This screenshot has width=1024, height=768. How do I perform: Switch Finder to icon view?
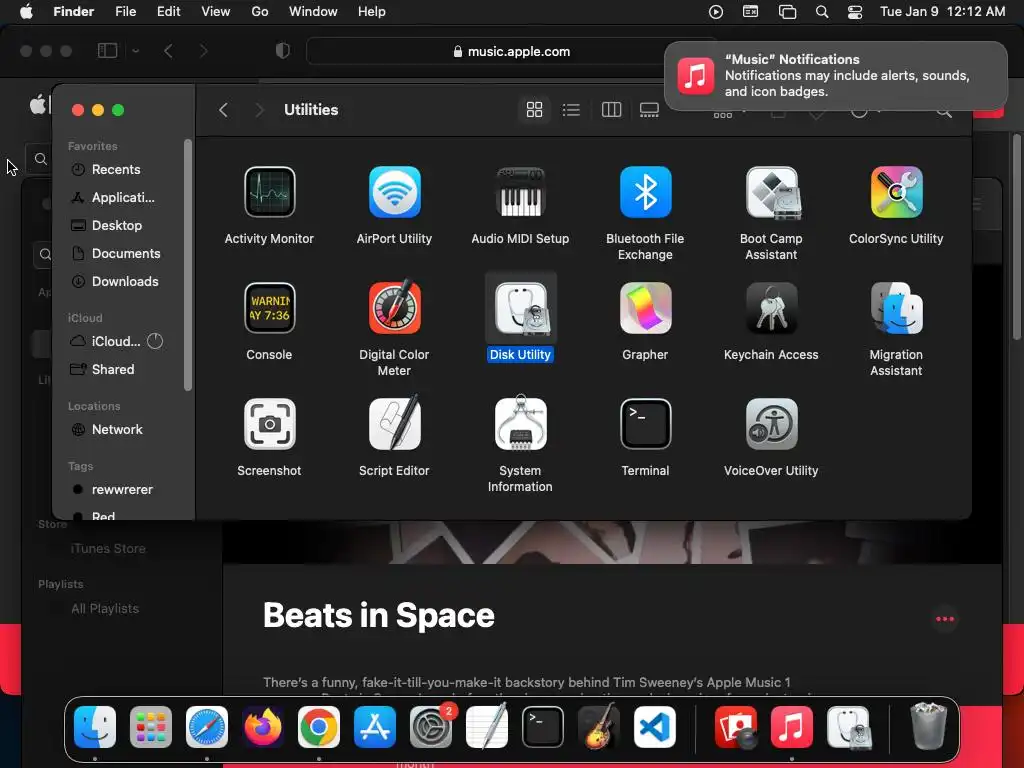[534, 110]
